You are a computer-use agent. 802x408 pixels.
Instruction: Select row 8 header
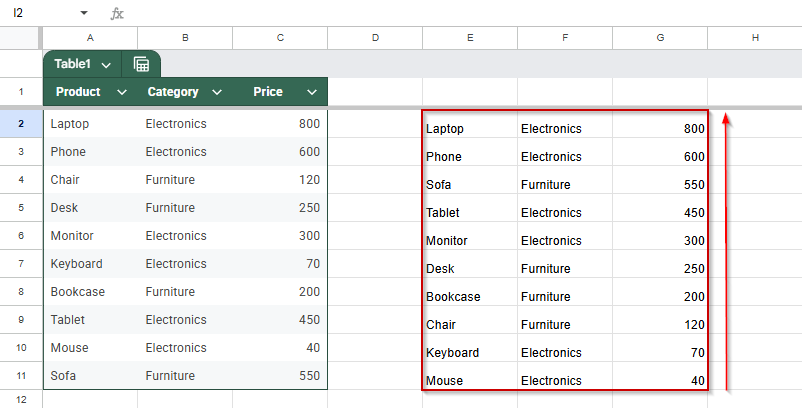[x=21, y=291]
